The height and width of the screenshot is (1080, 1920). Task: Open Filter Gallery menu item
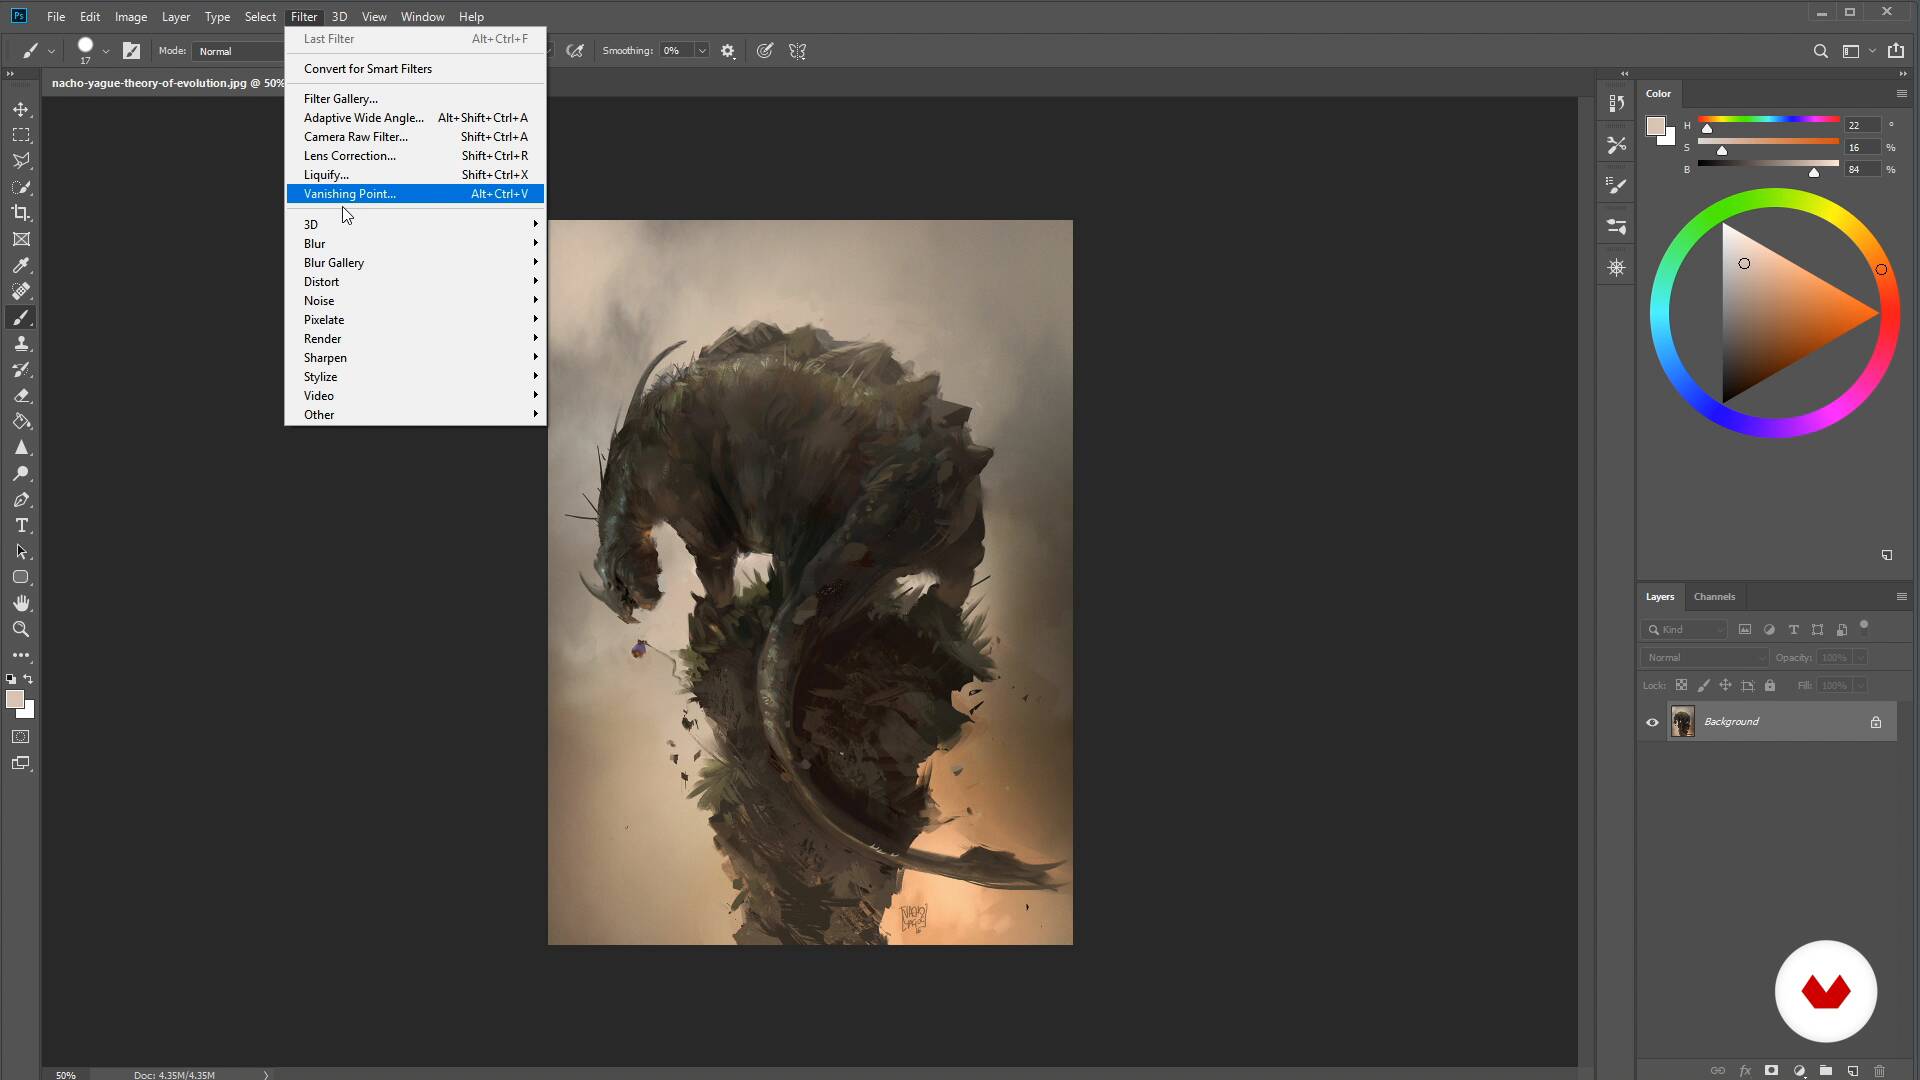tap(415, 99)
